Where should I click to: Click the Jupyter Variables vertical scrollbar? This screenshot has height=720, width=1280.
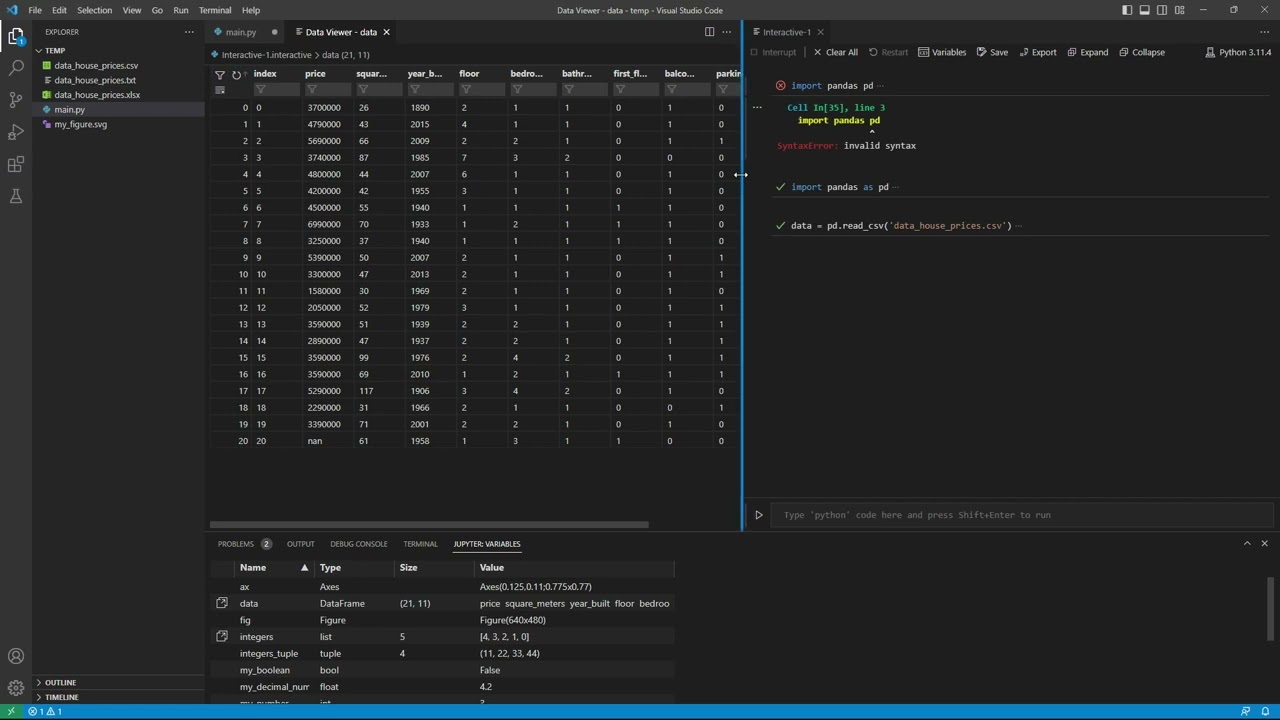(1273, 610)
